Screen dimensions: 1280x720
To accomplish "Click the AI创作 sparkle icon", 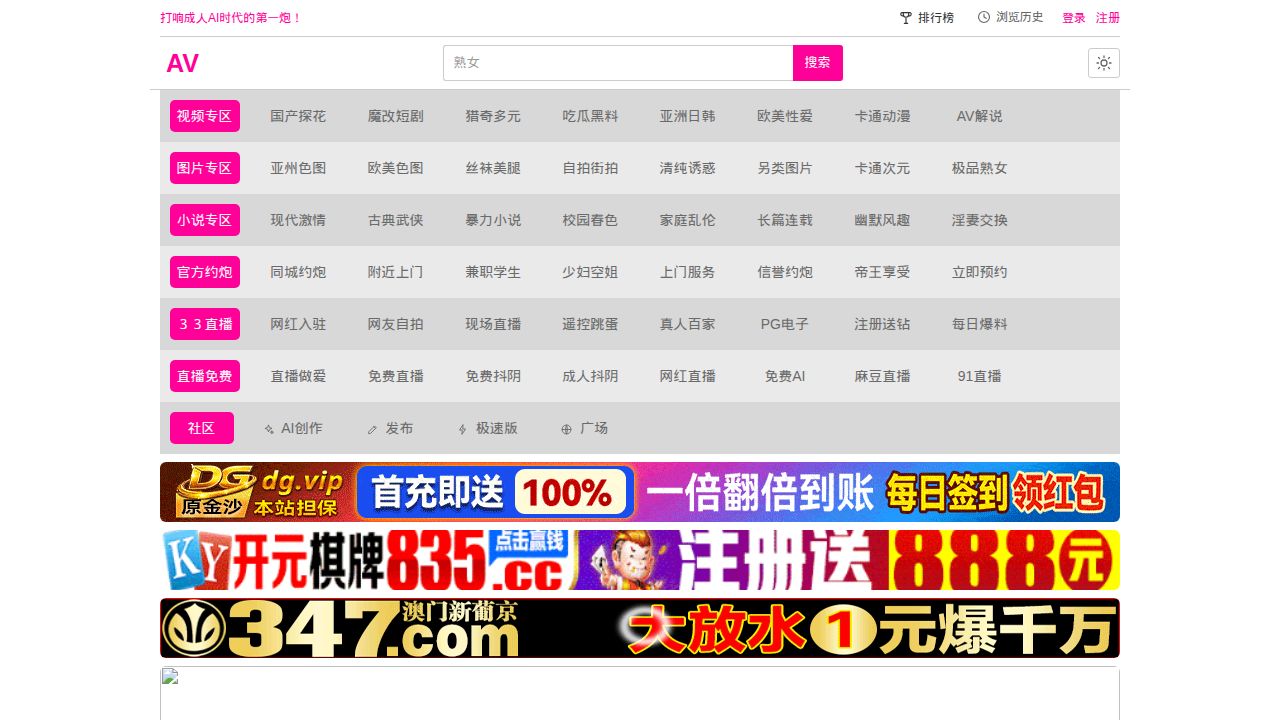I will click(269, 429).
